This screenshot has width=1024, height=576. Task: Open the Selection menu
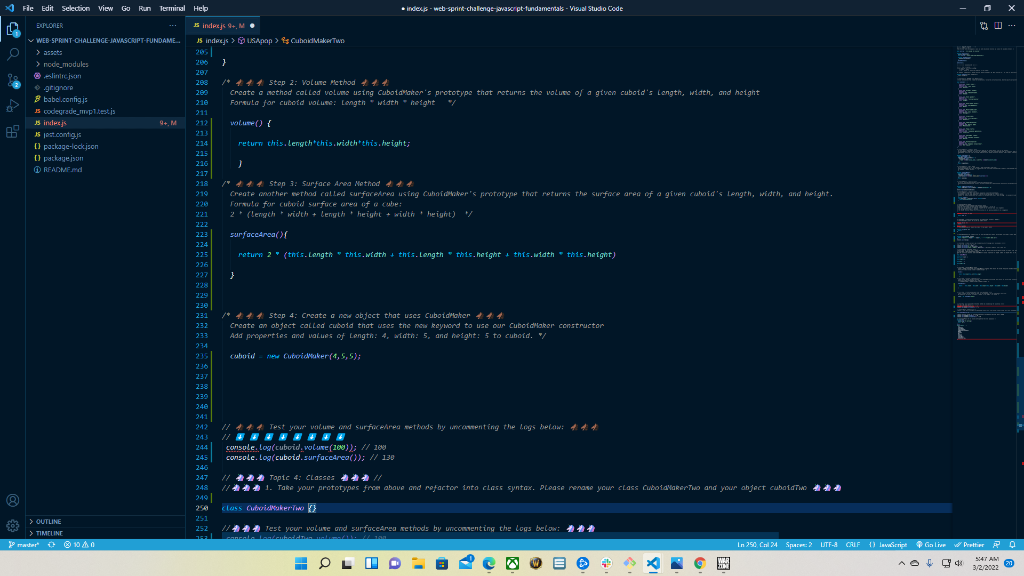(x=76, y=8)
